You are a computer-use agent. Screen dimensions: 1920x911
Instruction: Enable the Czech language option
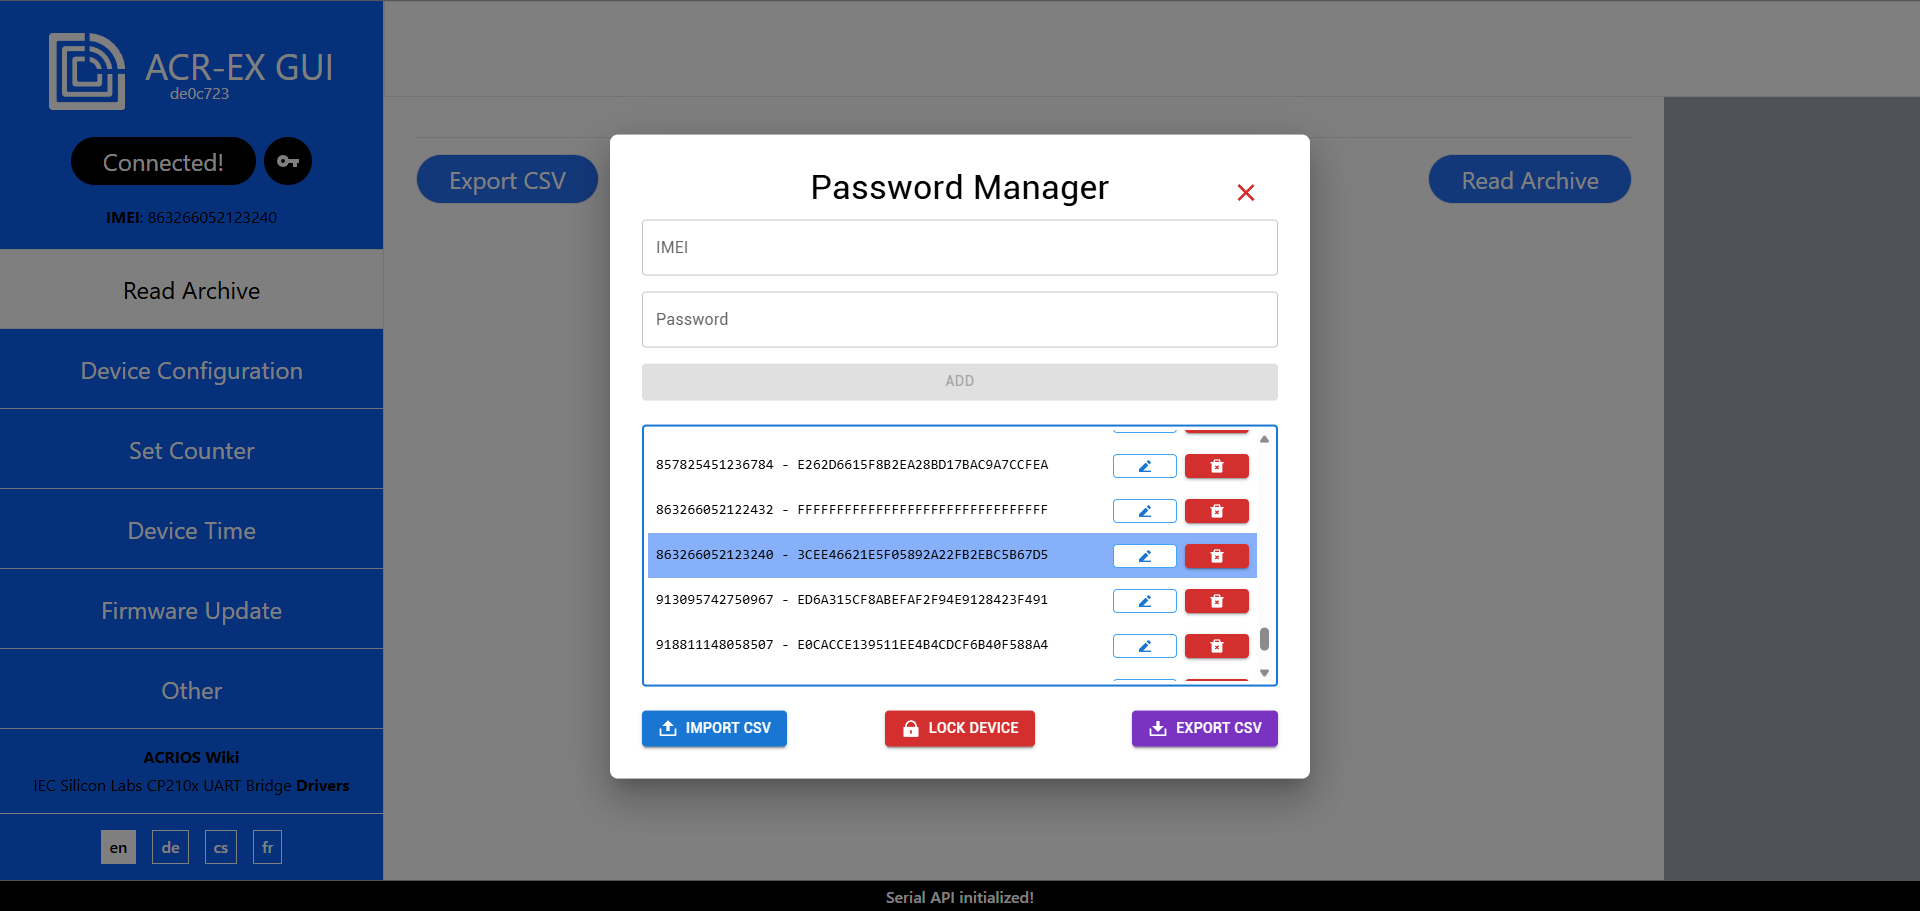coord(220,847)
